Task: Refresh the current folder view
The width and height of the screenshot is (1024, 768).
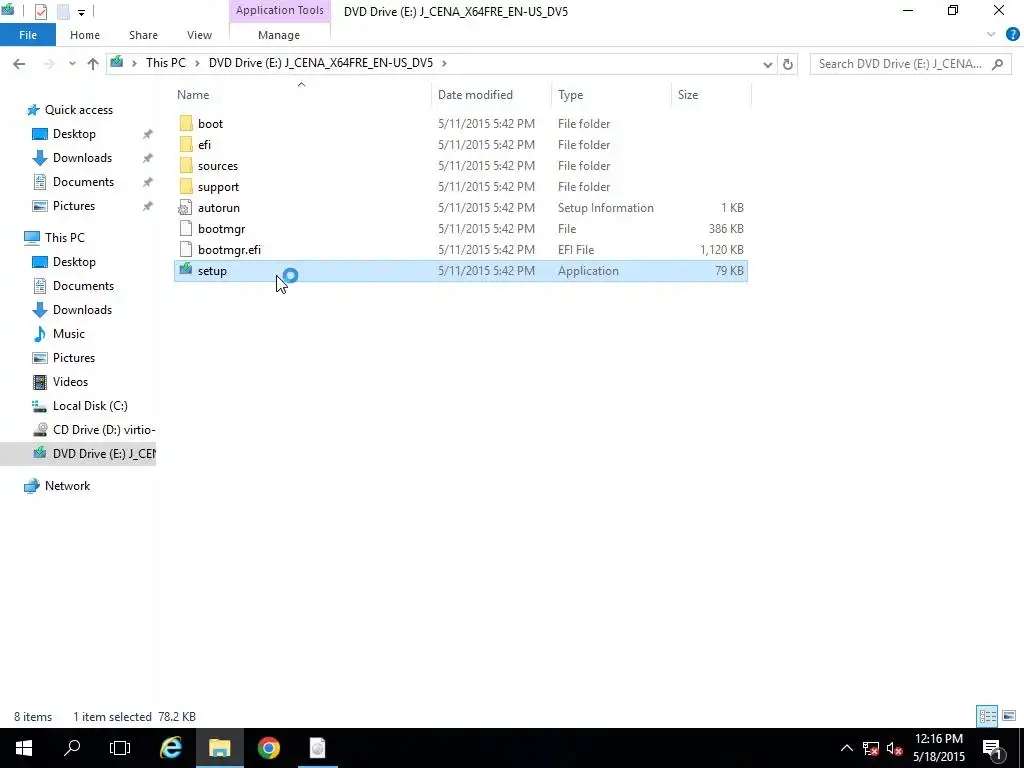Action: [788, 64]
